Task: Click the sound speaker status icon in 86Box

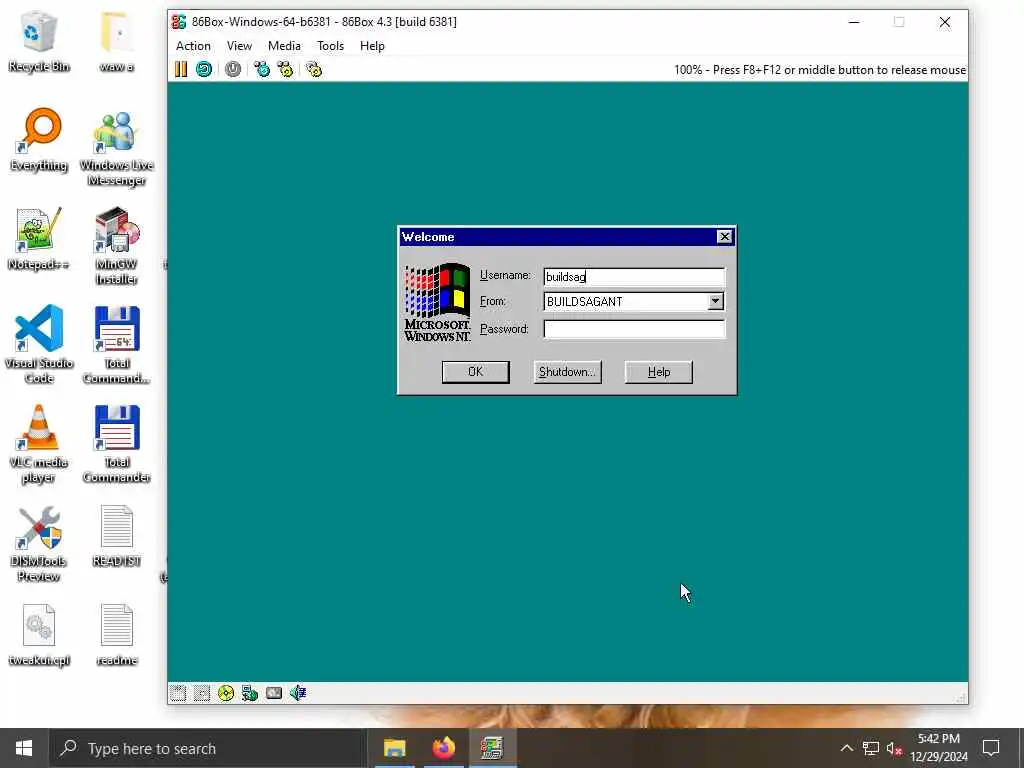Action: pyautogui.click(x=298, y=693)
